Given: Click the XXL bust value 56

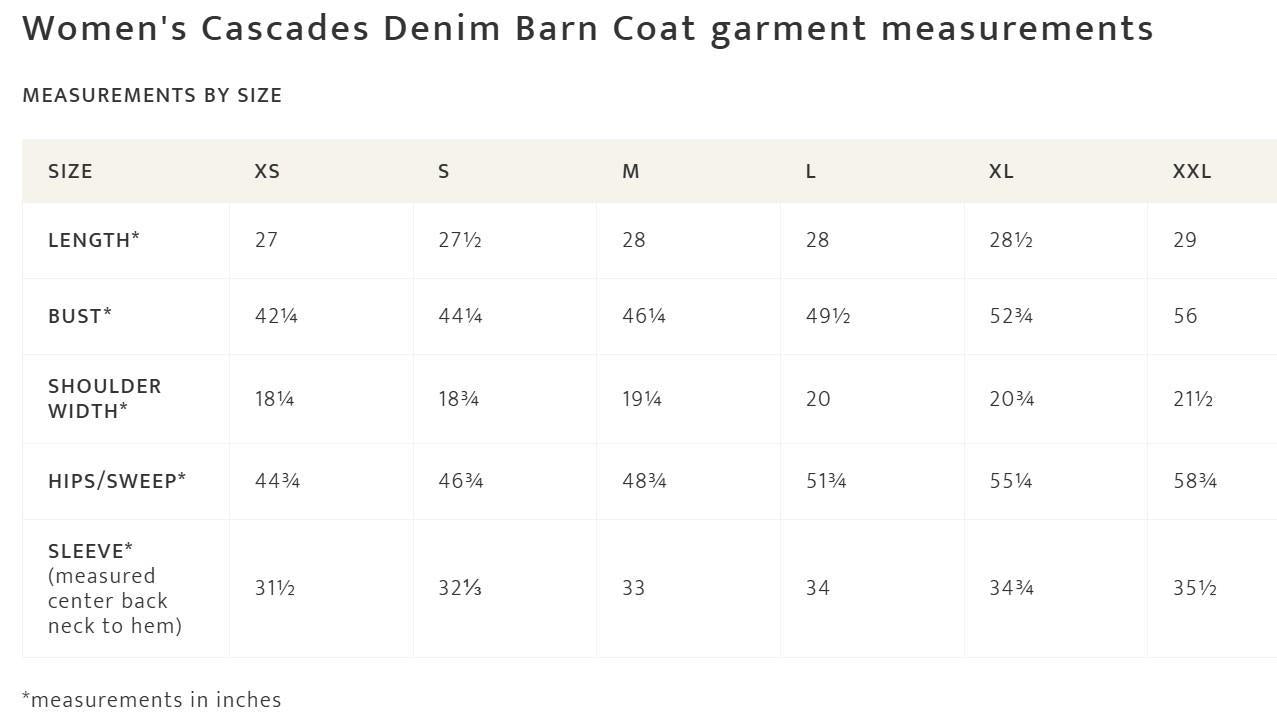Looking at the screenshot, I should point(1185,316).
